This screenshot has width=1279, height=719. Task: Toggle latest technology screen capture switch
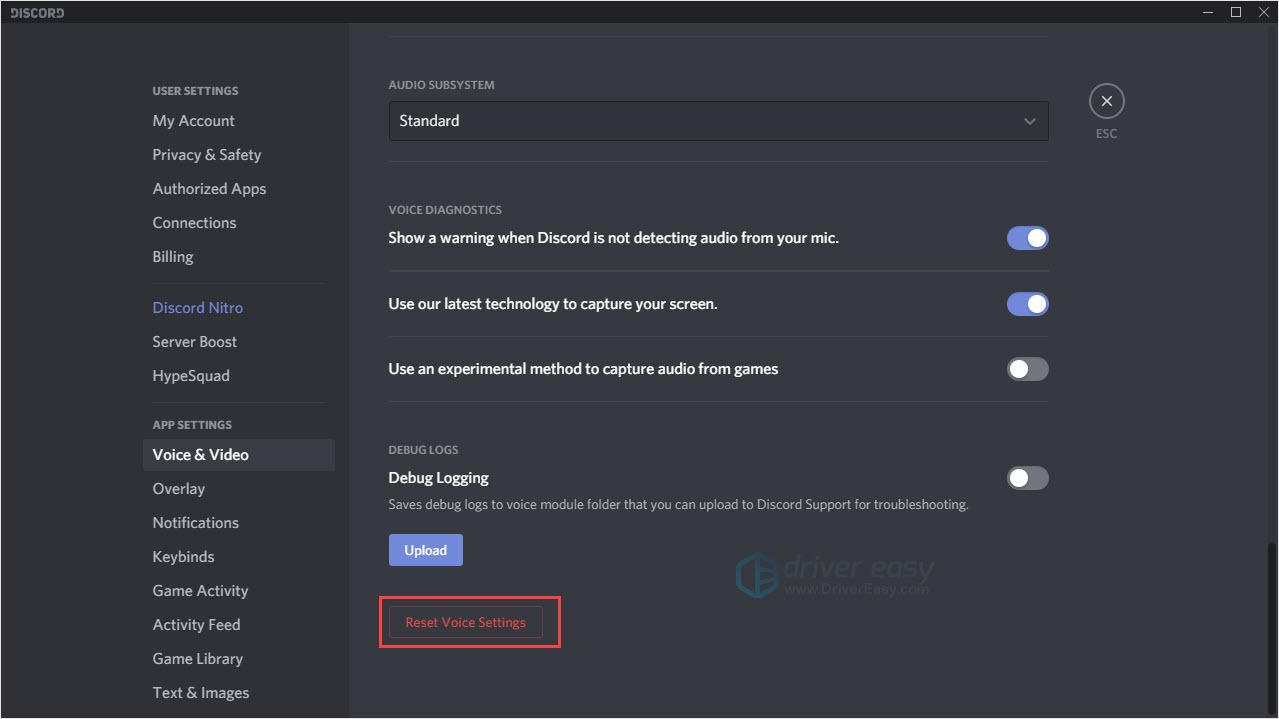1027,304
